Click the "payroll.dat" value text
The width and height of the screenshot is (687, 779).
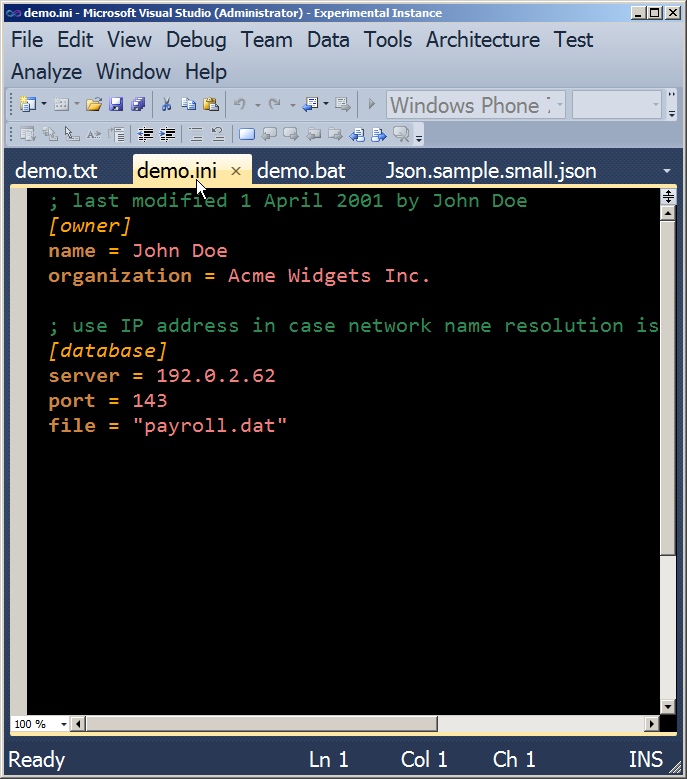(210, 426)
